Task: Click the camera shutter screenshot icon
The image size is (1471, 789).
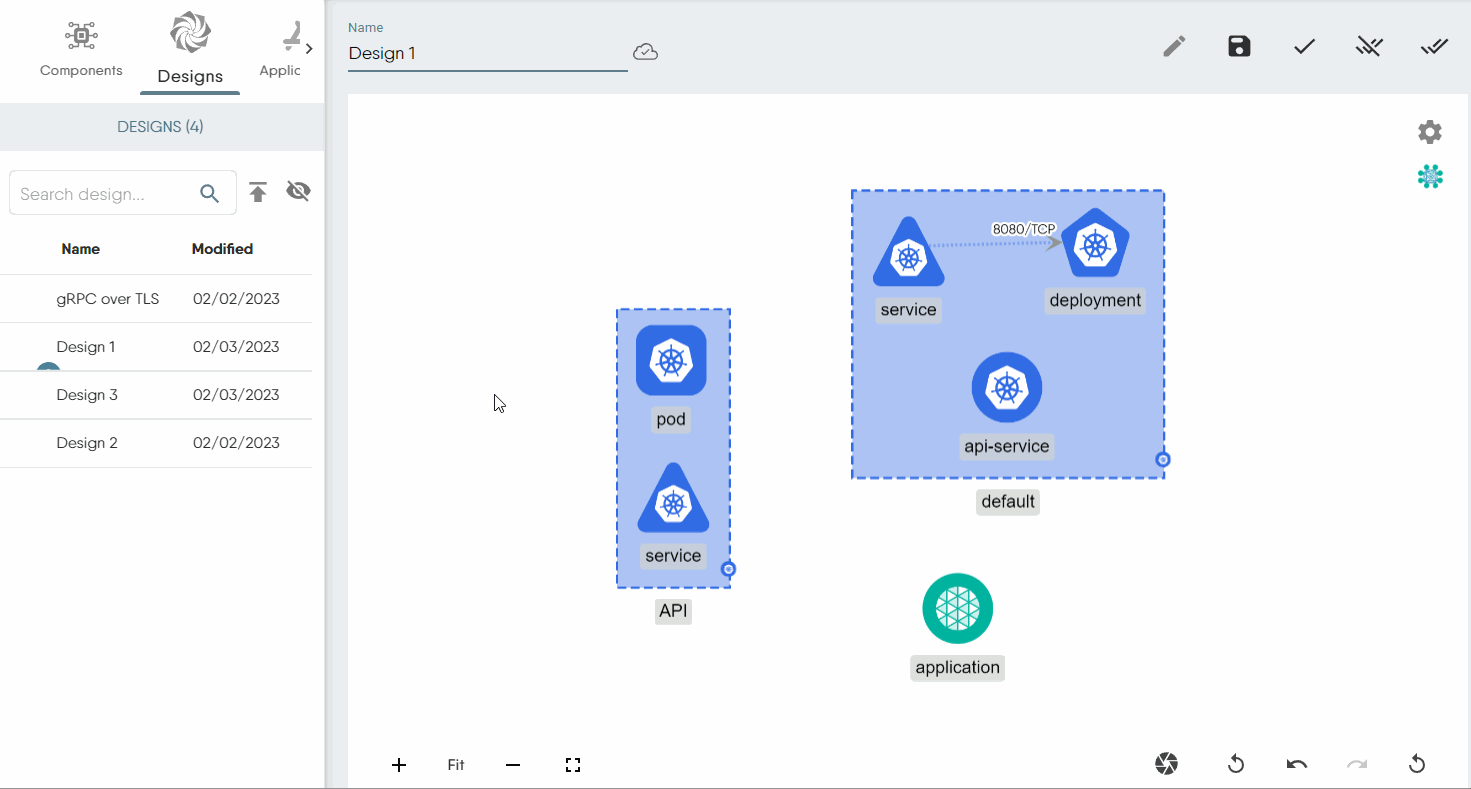Action: coord(1166,764)
